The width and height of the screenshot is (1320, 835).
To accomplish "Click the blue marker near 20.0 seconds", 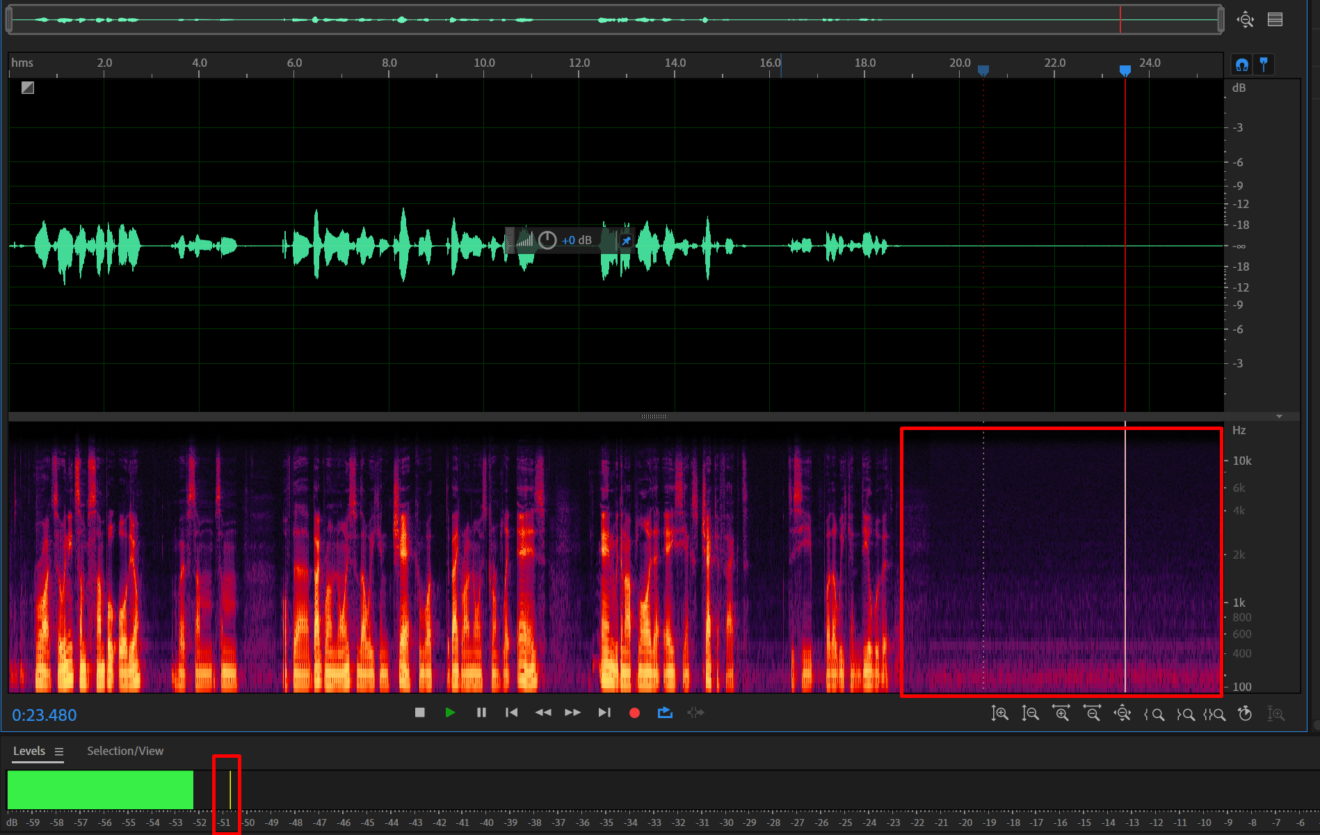I will [983, 70].
